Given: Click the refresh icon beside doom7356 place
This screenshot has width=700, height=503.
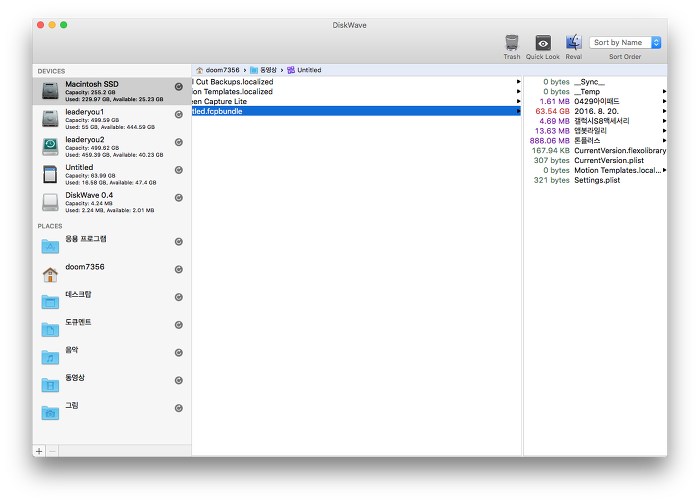Looking at the screenshot, I should point(179,269).
